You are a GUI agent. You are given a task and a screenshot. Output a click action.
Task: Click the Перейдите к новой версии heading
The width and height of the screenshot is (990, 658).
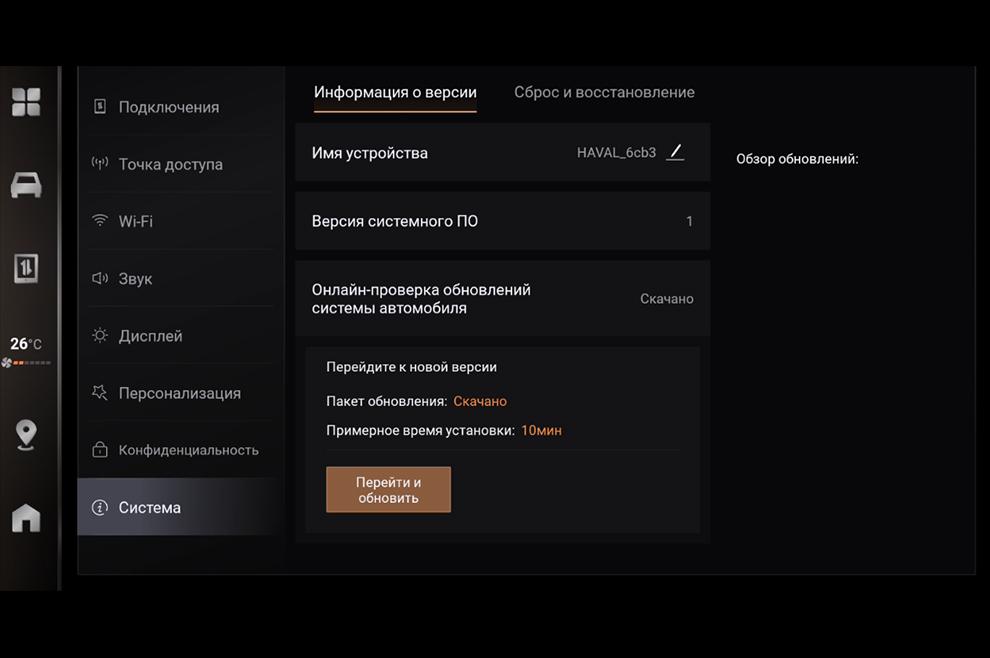pyautogui.click(x=412, y=367)
